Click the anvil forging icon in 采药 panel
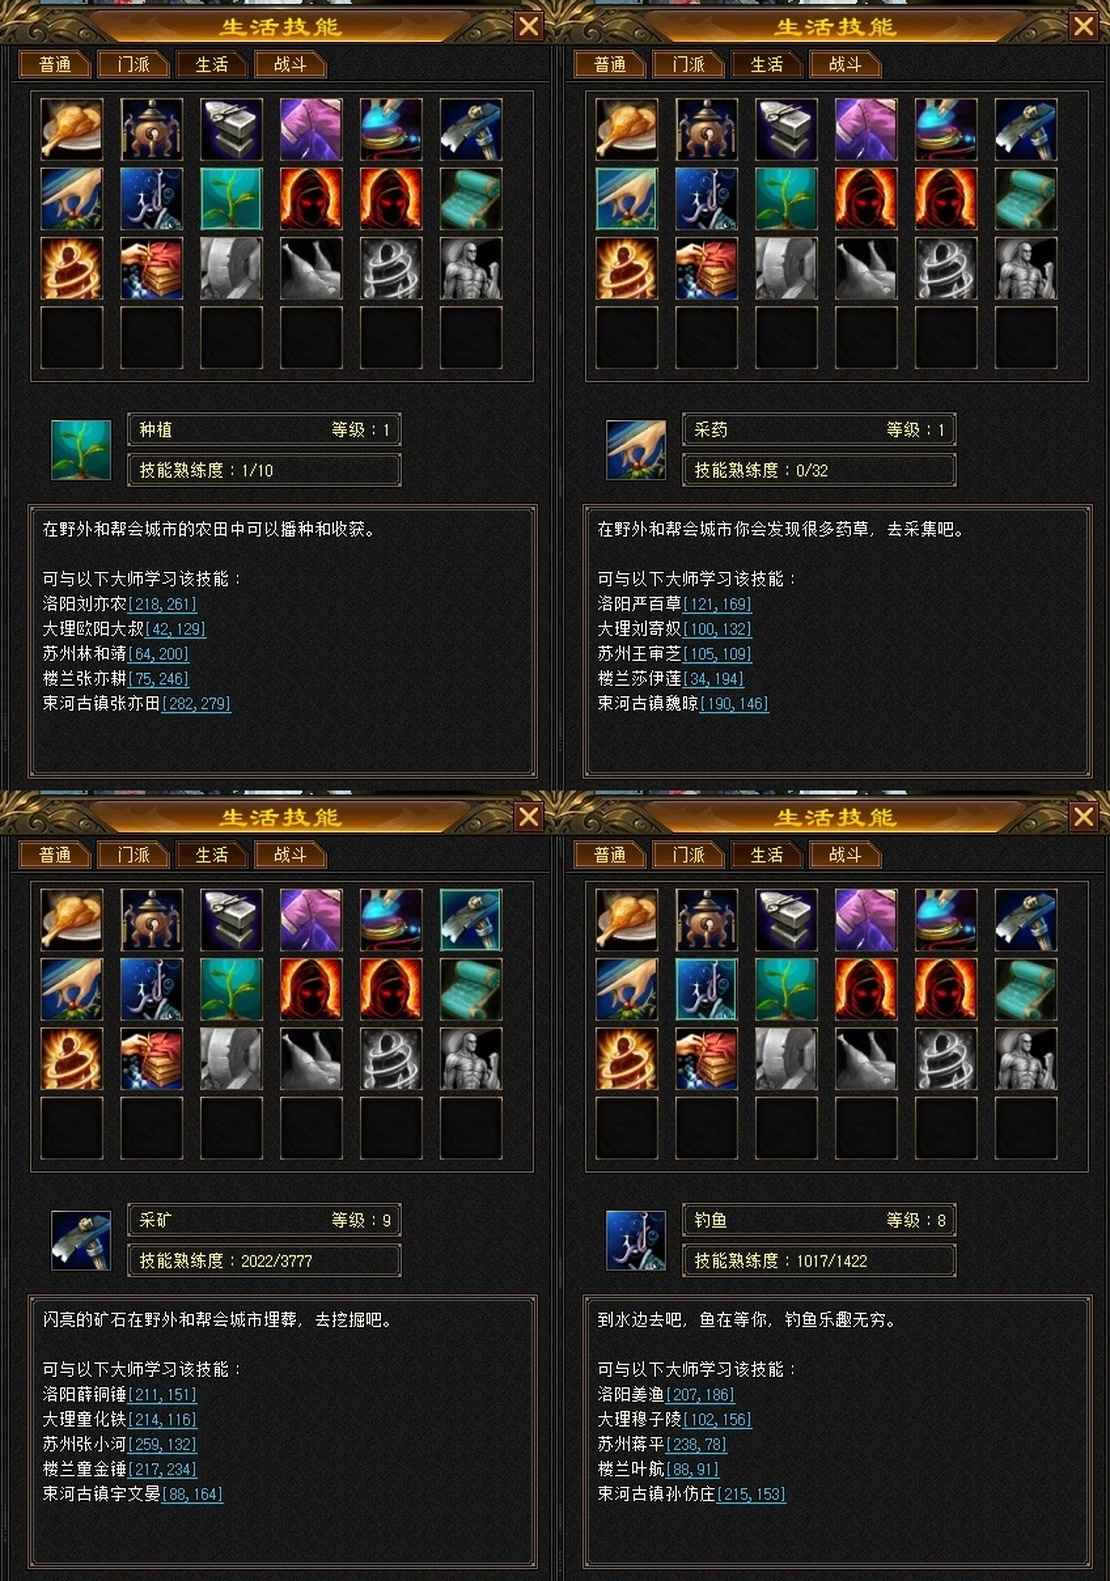The image size is (1110, 1581). point(786,129)
